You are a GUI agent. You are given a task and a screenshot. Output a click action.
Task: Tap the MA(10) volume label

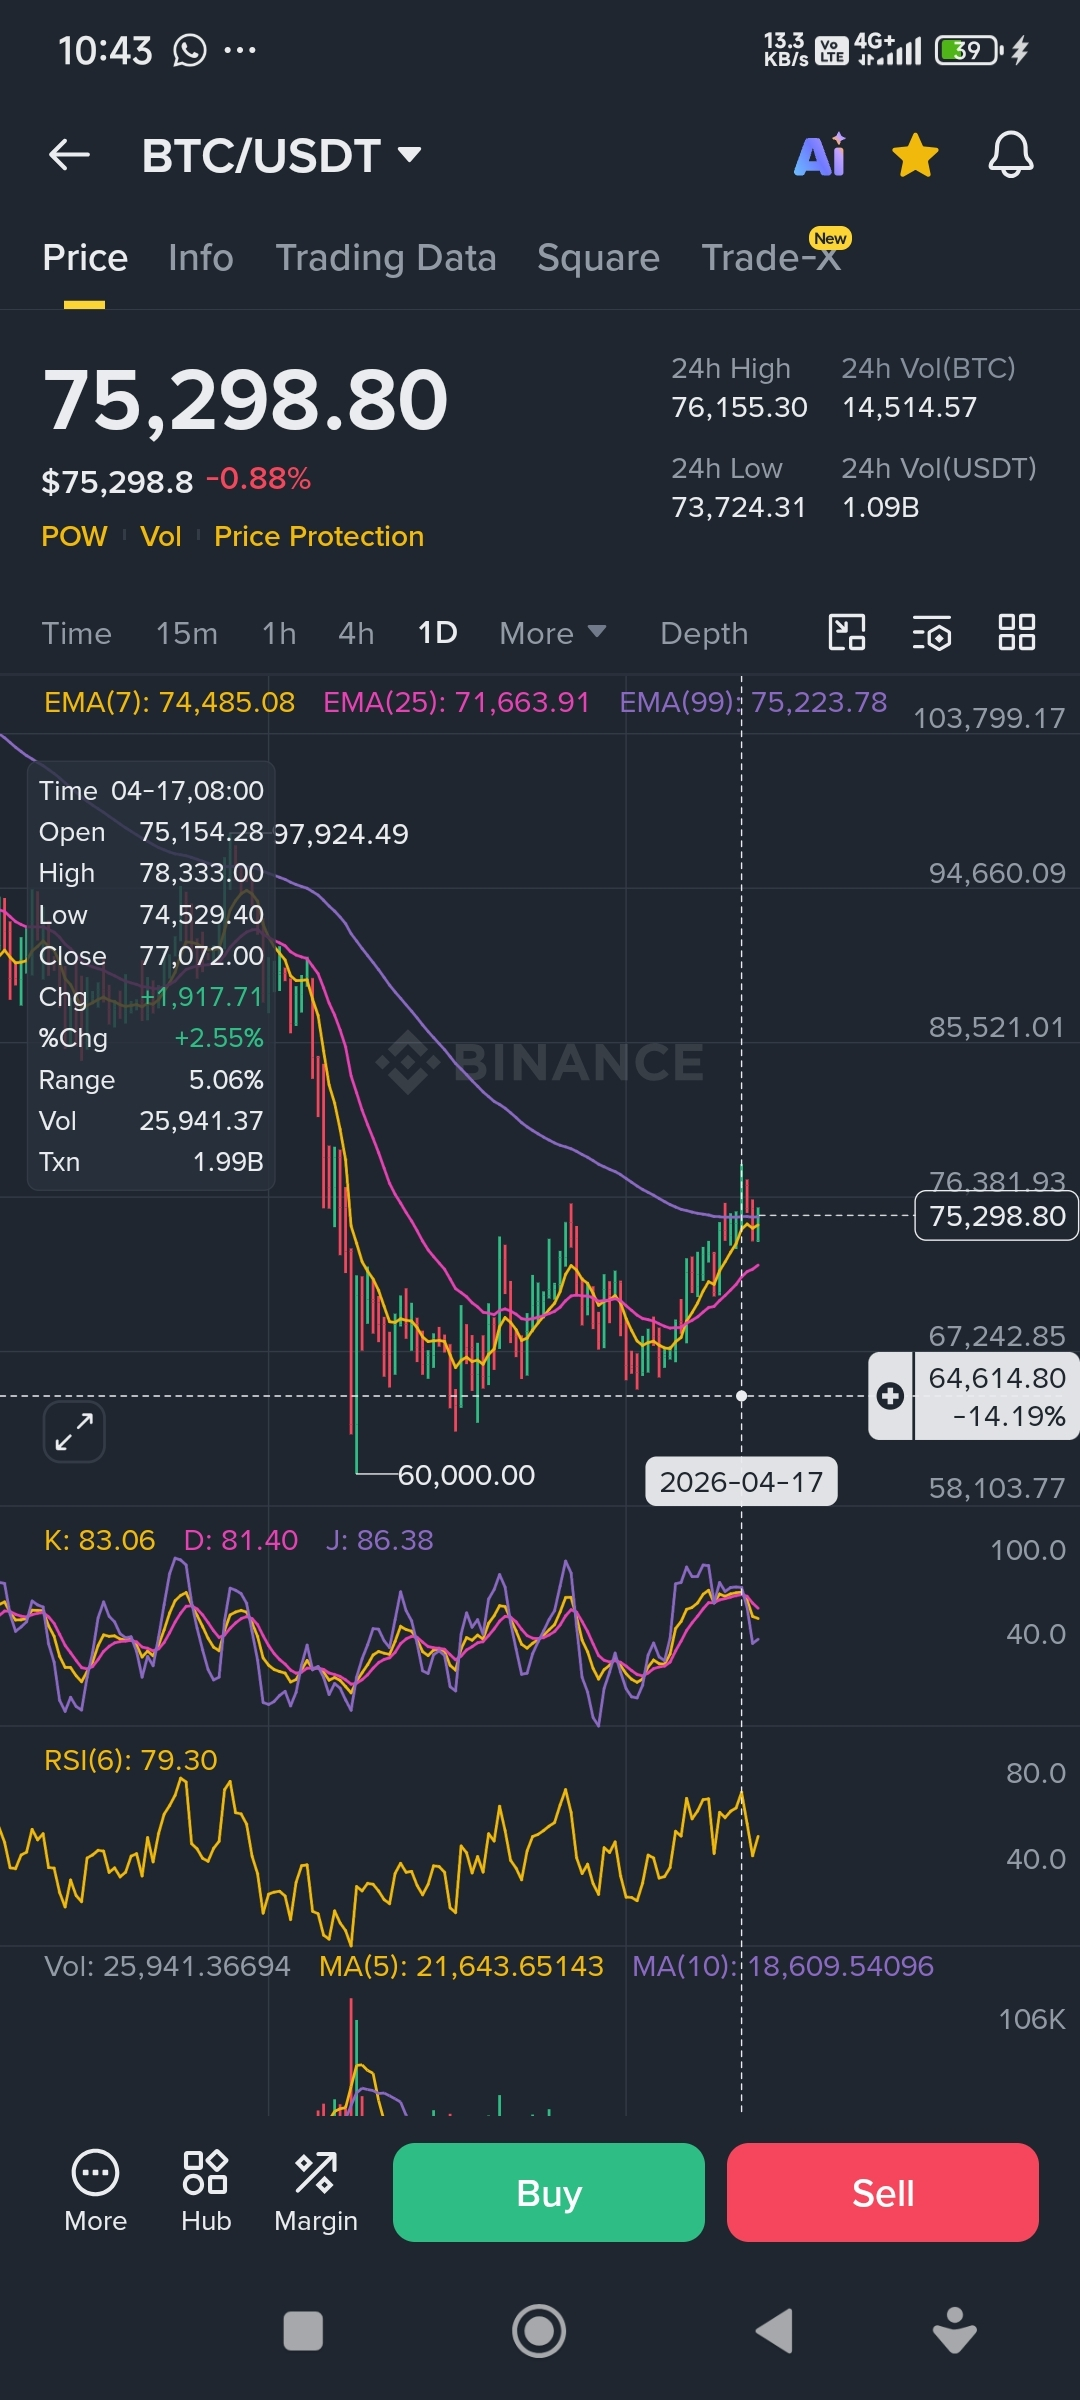(783, 1966)
